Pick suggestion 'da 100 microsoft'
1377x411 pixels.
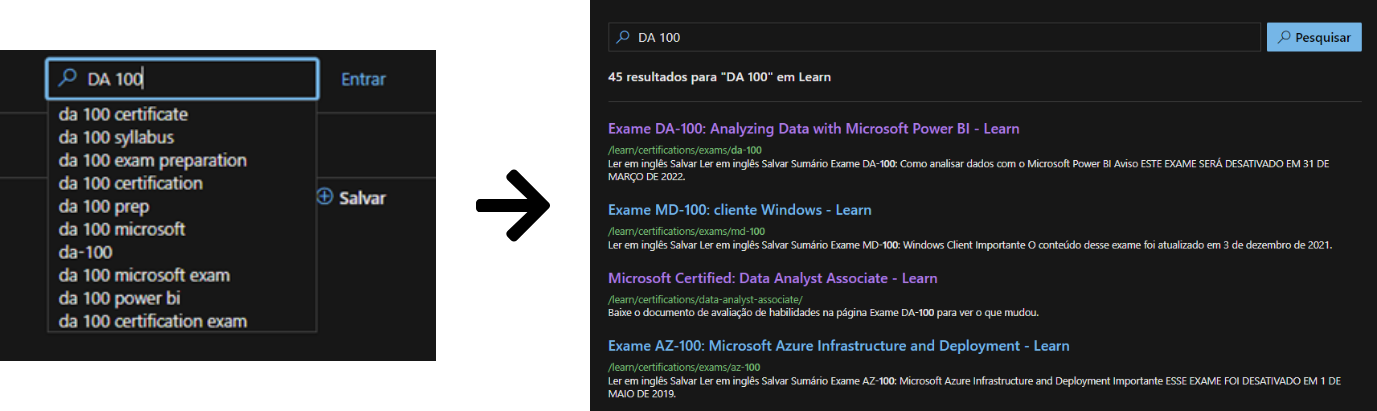click(x=122, y=230)
